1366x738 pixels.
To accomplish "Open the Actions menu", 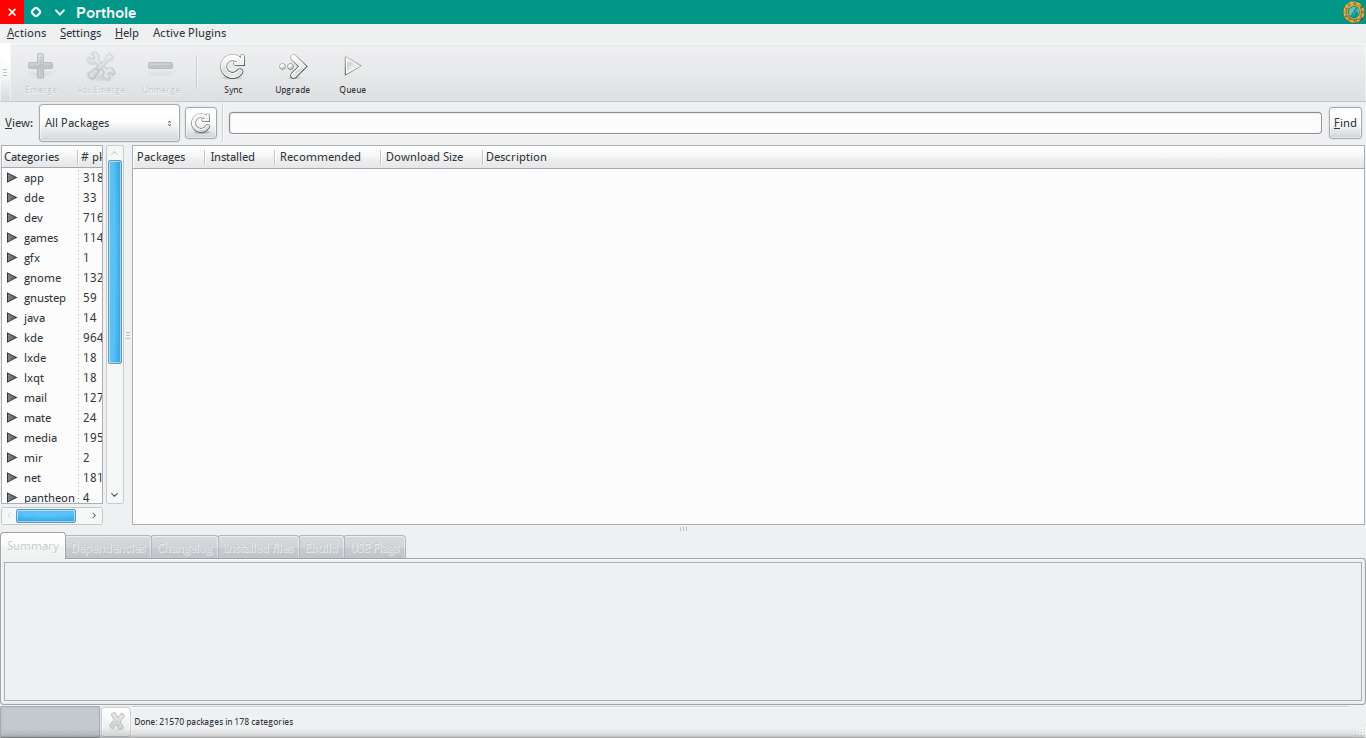I will click(26, 32).
